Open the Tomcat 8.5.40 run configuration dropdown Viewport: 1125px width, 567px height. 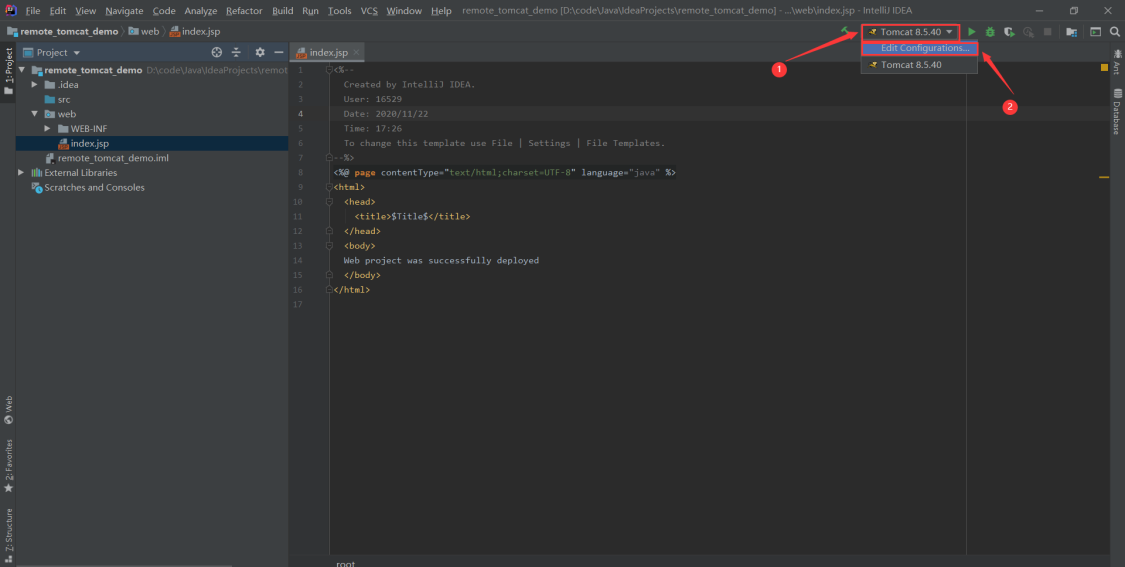click(910, 32)
